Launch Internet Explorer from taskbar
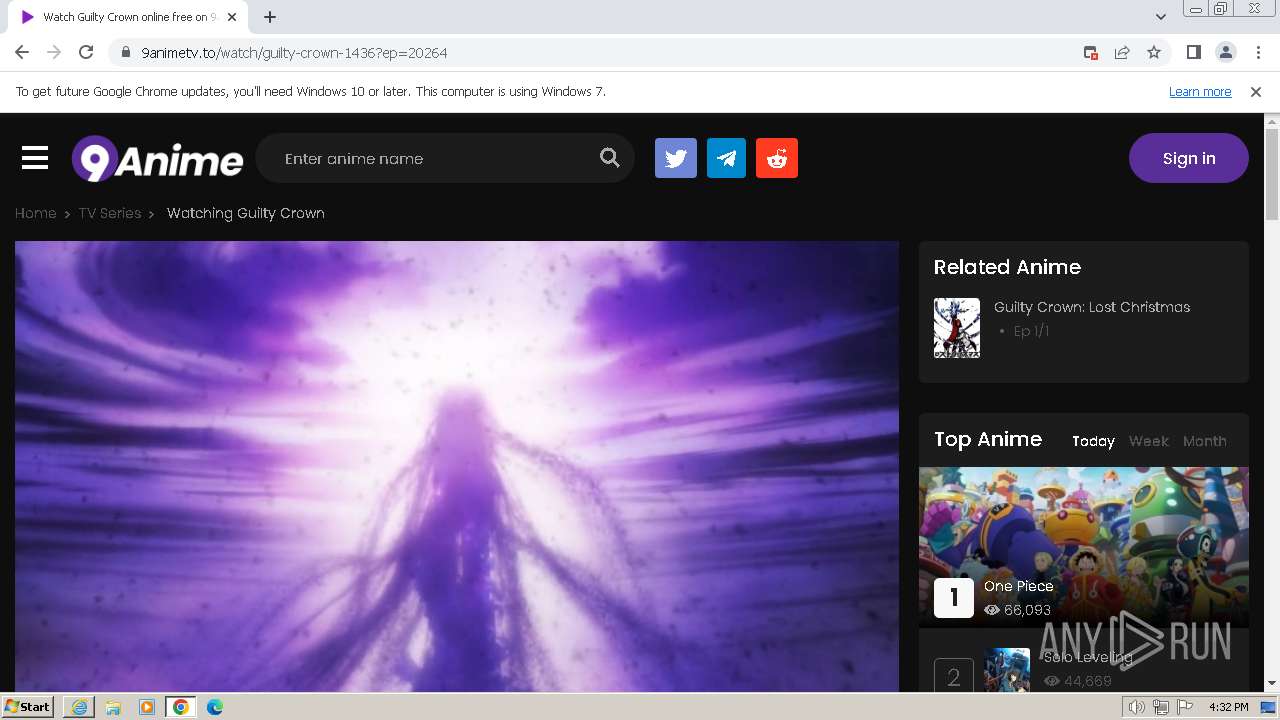The image size is (1280, 720). tap(79, 707)
